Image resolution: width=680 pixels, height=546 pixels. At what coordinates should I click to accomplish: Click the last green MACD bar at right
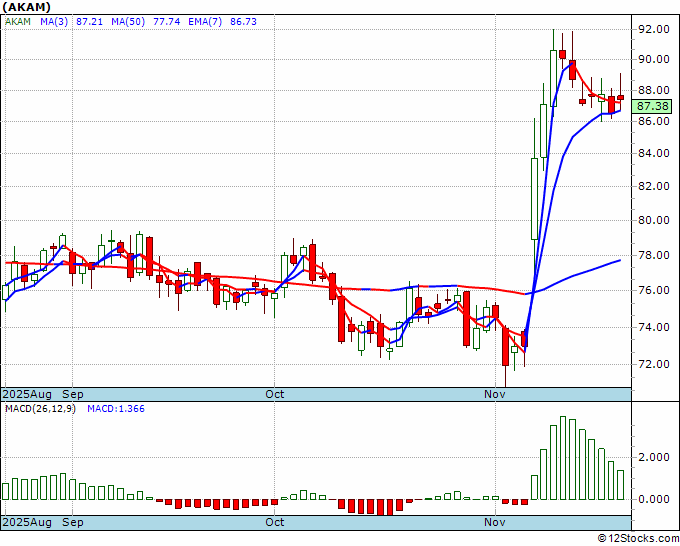[x=621, y=485]
